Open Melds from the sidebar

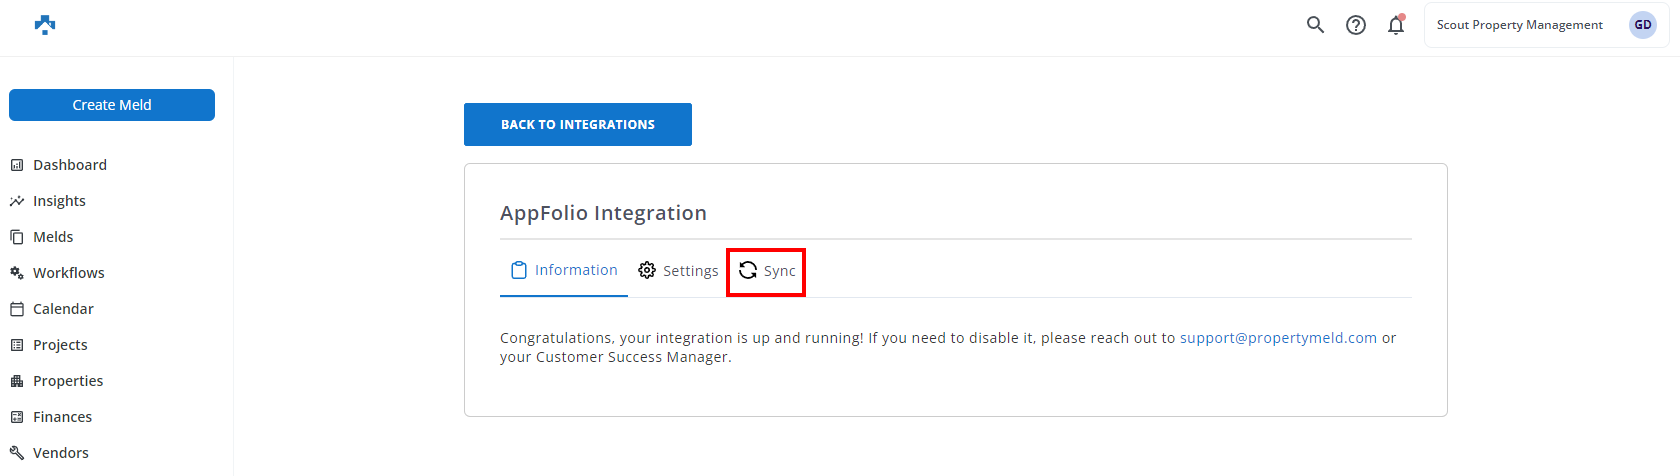53,237
